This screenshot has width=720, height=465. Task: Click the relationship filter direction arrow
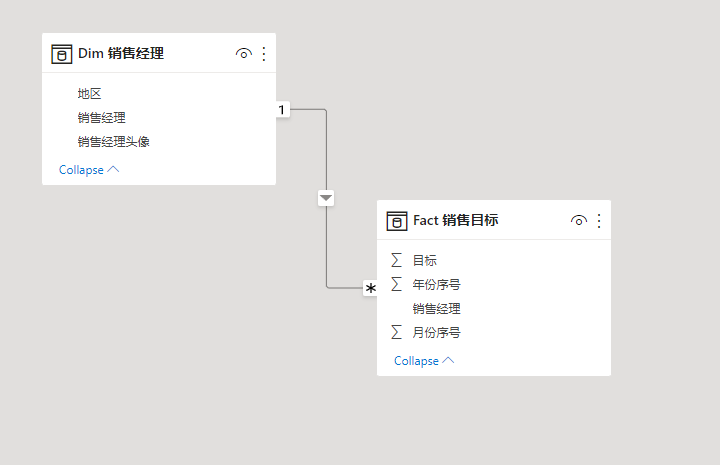(326, 198)
